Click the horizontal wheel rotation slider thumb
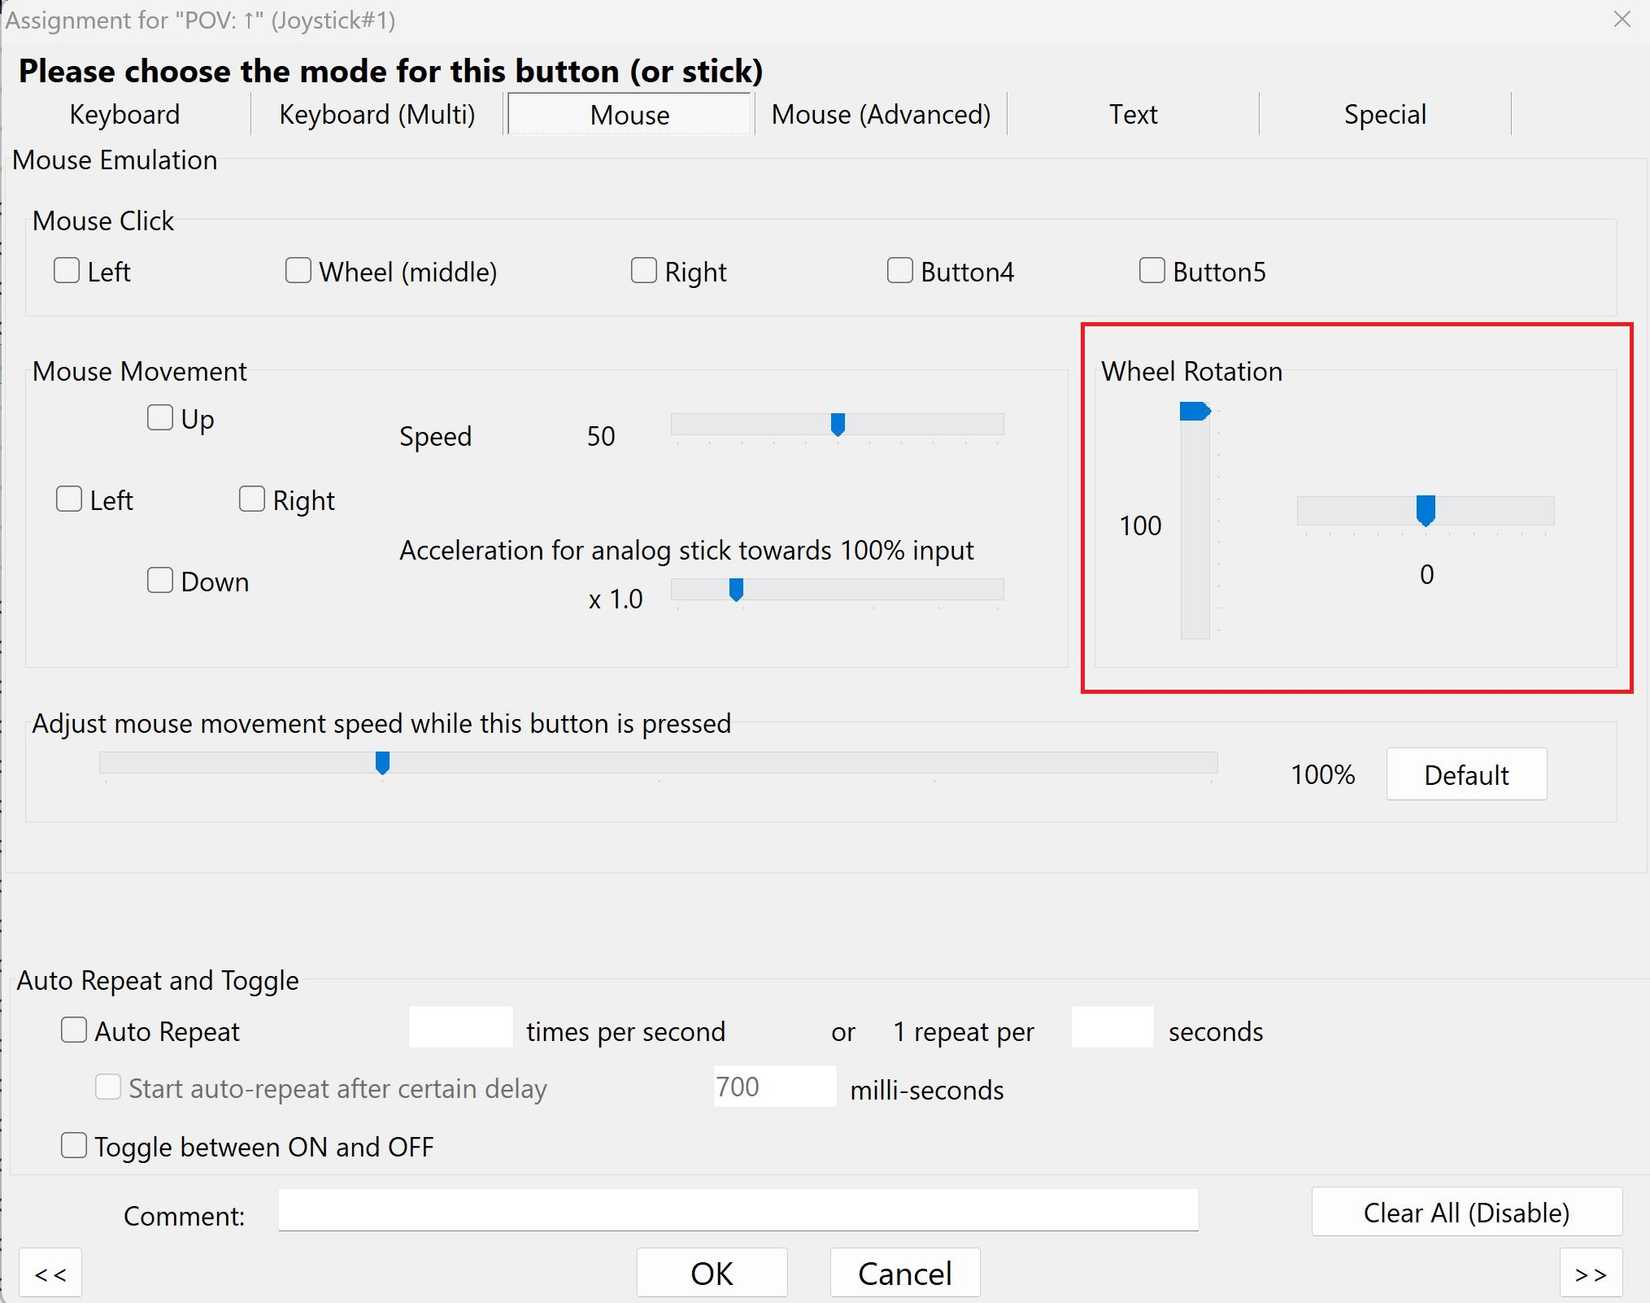Screen dimensions: 1650x1303 1426,510
